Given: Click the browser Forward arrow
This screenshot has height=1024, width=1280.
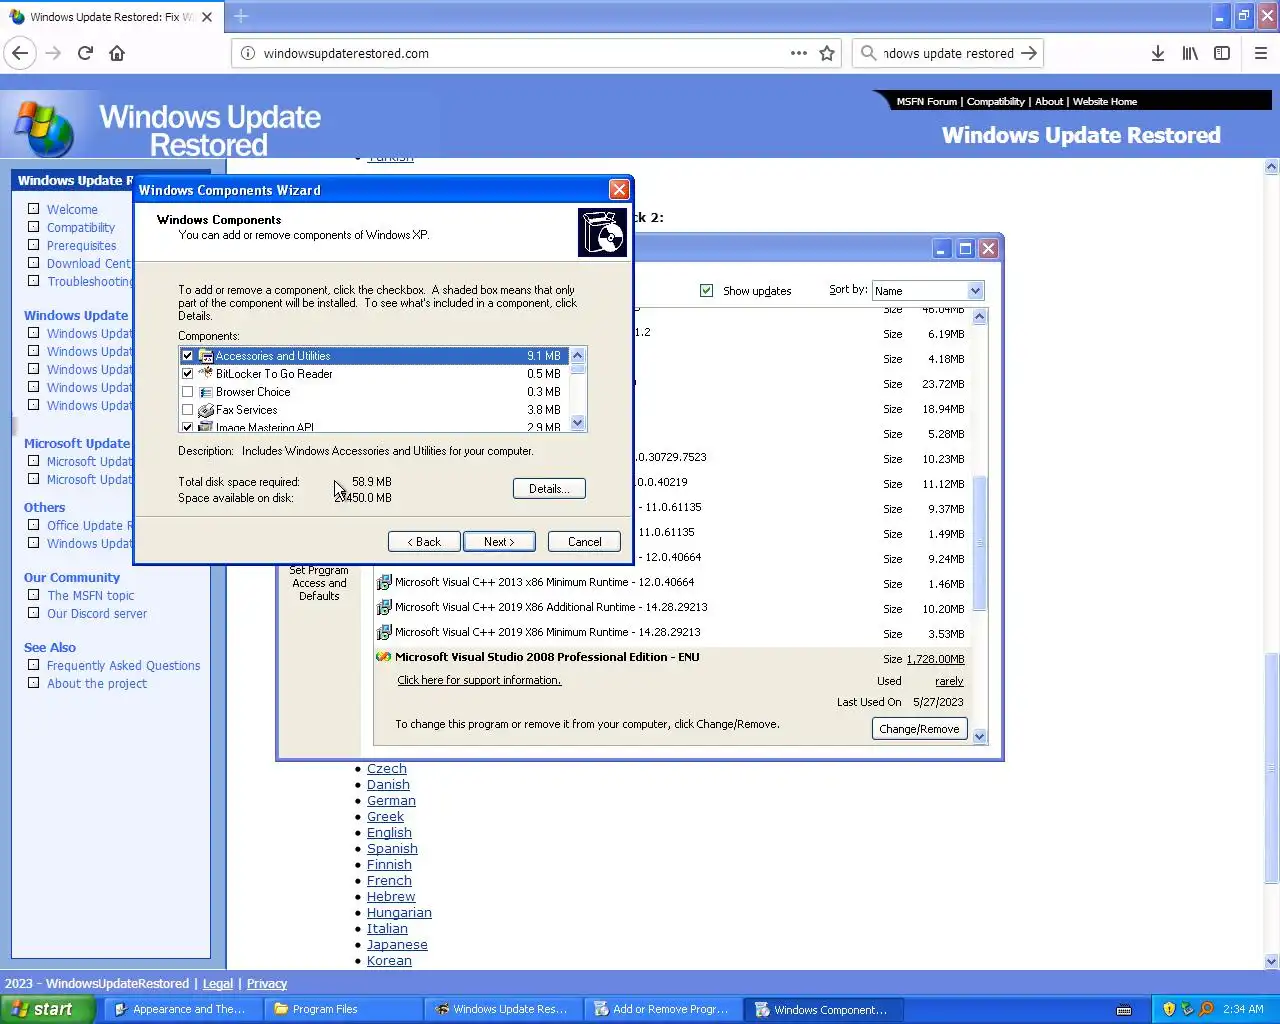Looking at the screenshot, I should pos(53,53).
